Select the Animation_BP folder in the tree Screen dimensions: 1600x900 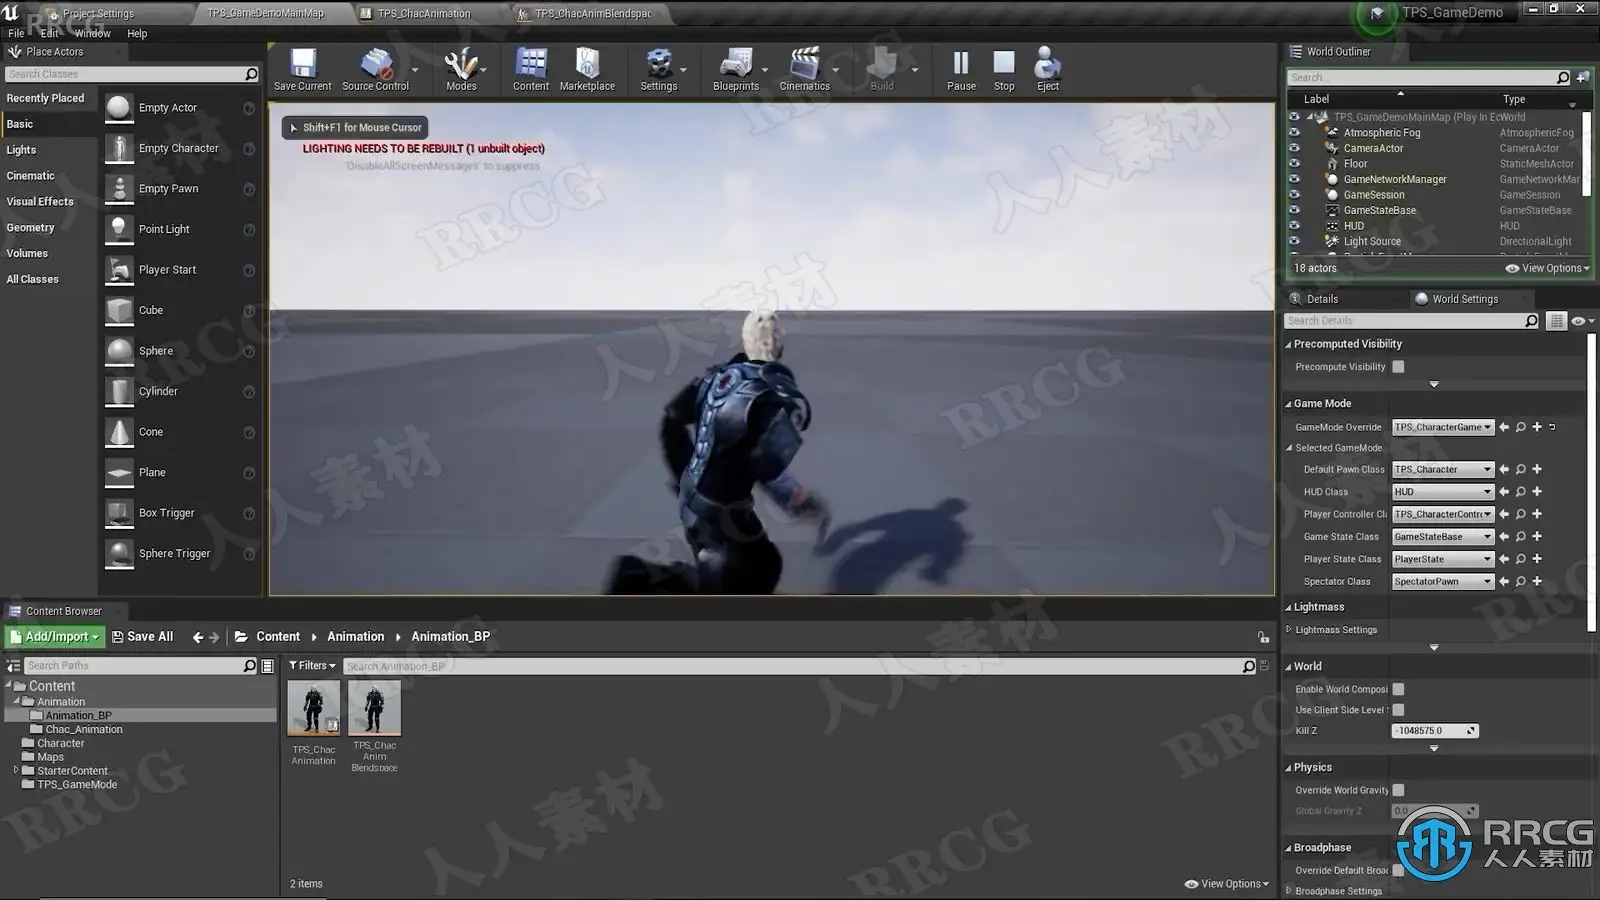click(78, 716)
